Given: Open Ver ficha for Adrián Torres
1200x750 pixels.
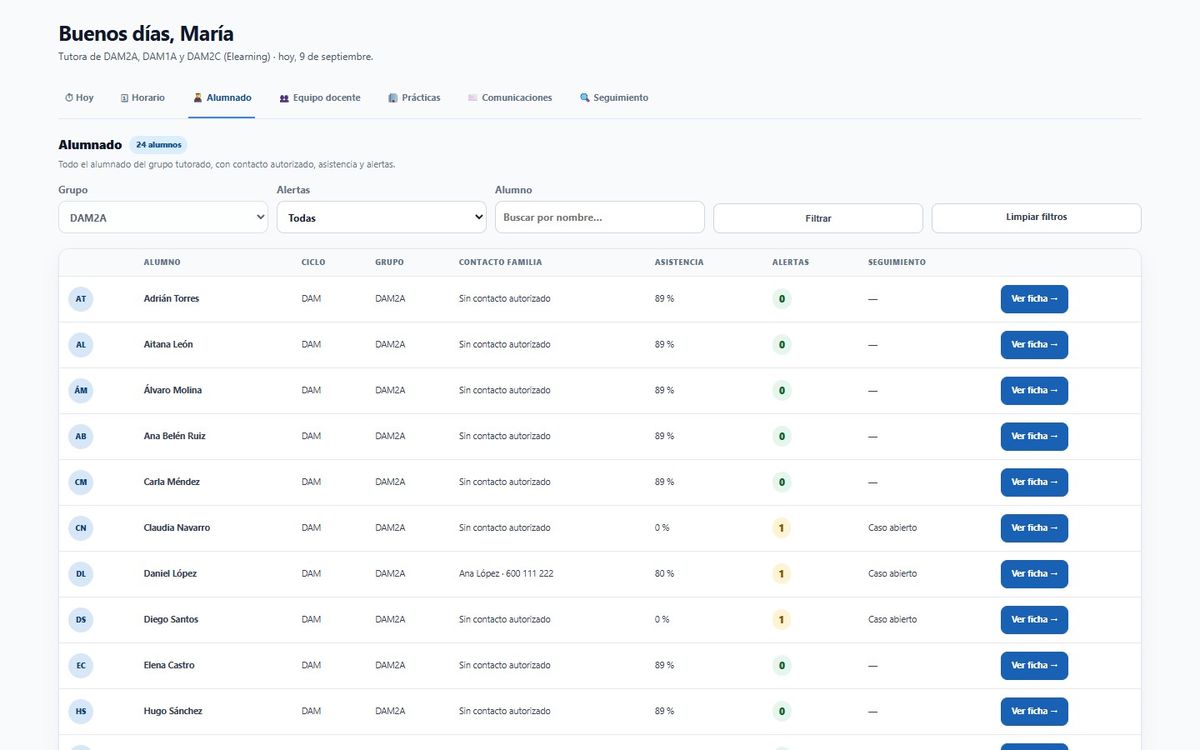Looking at the screenshot, I should [x=1034, y=299].
